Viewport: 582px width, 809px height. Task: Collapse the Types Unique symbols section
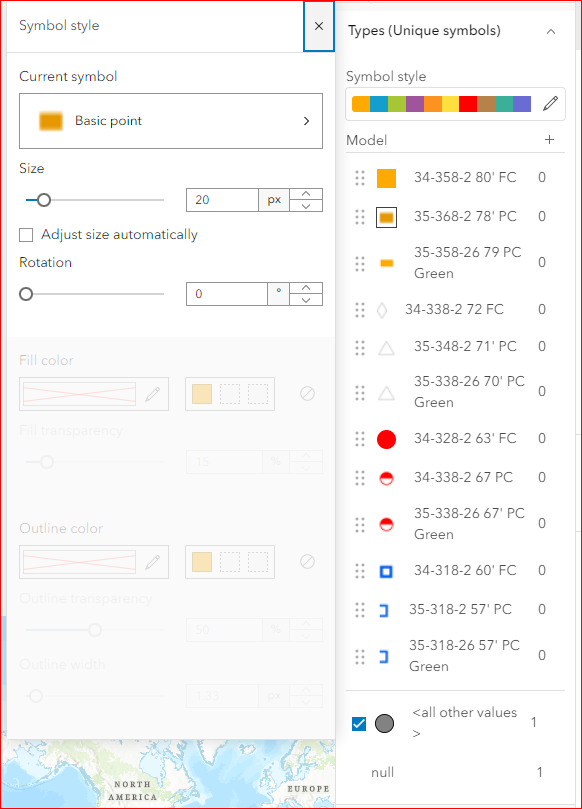pyautogui.click(x=550, y=30)
